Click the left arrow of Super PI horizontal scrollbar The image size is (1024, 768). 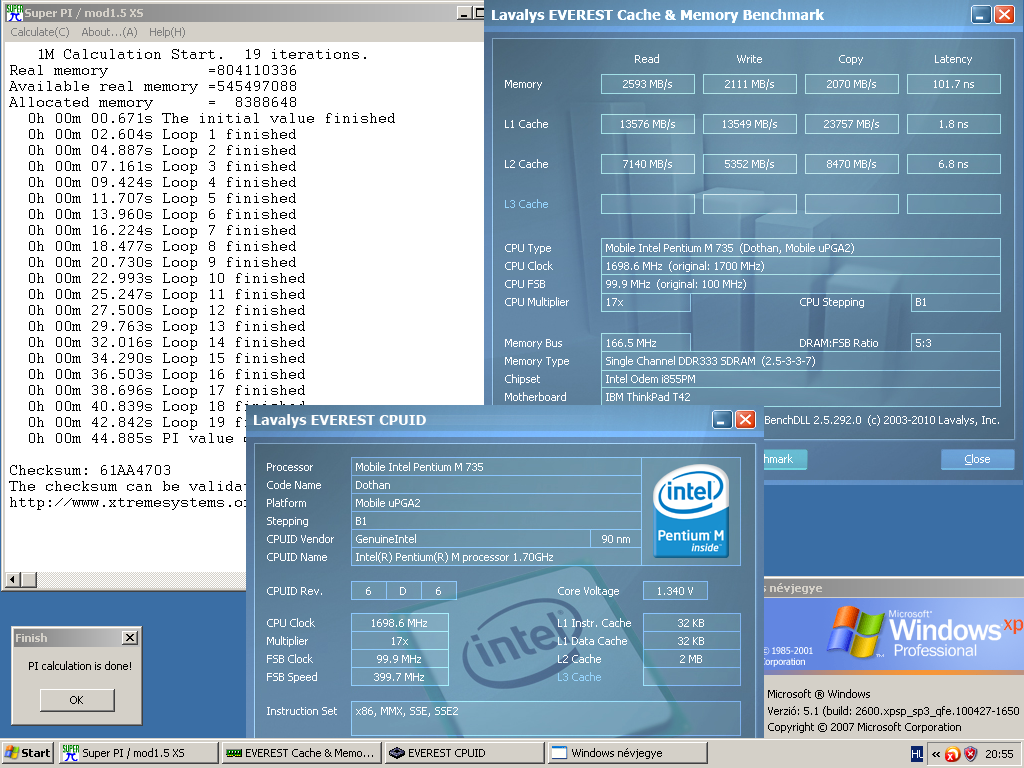pyautogui.click(x=12, y=579)
